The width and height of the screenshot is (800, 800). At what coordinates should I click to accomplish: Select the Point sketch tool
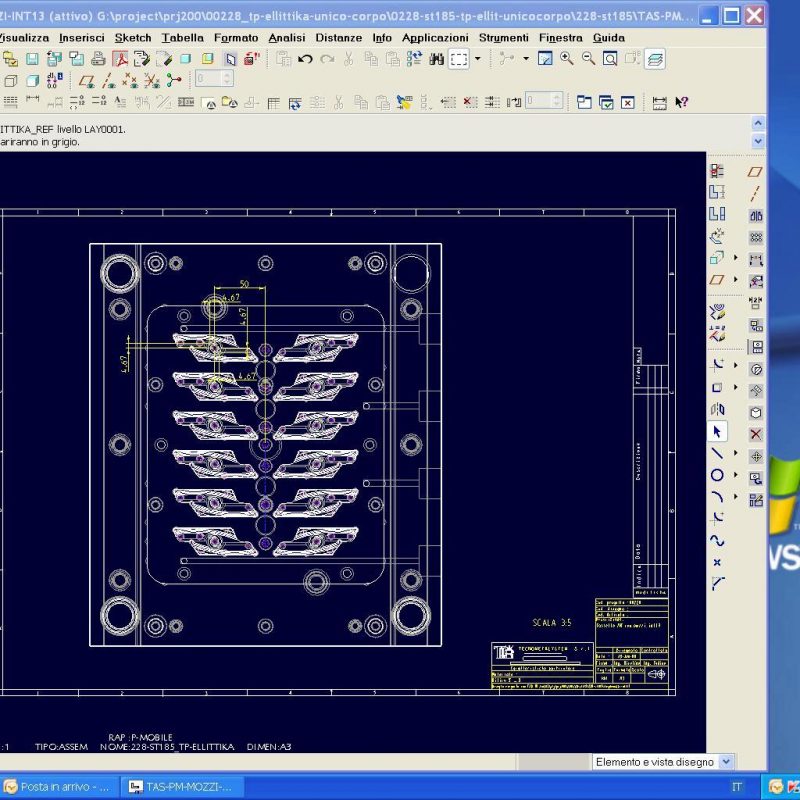pyautogui.click(x=717, y=562)
